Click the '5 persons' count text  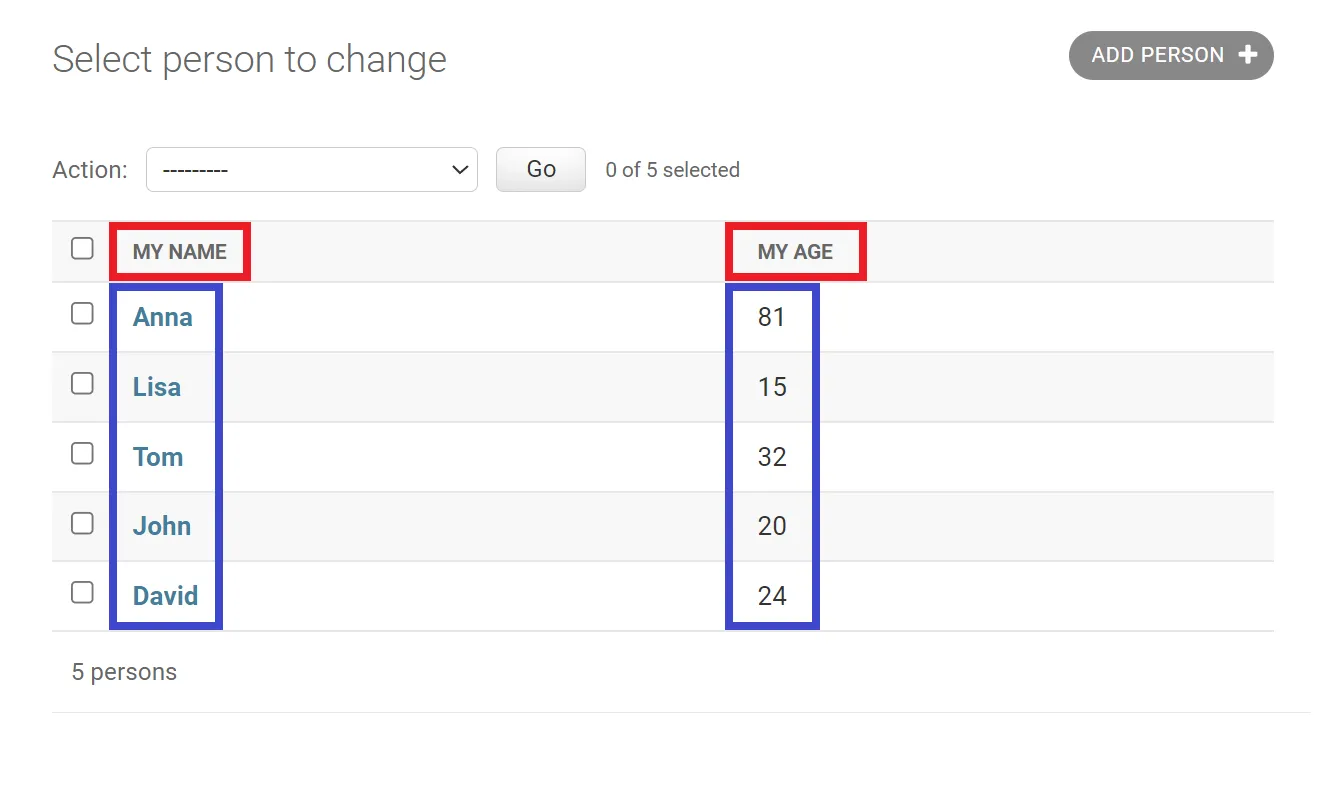[124, 672]
